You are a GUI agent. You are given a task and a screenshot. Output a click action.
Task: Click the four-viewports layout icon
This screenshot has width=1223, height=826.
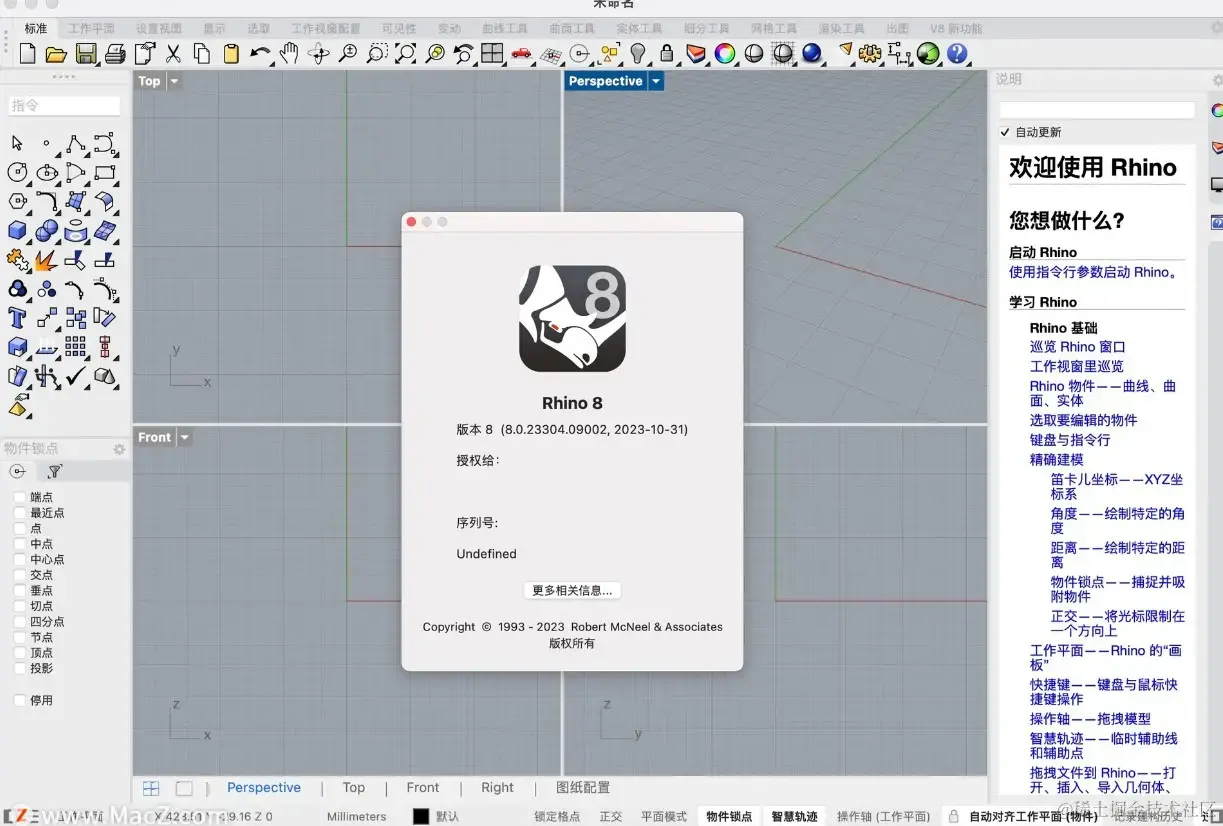pos(492,53)
